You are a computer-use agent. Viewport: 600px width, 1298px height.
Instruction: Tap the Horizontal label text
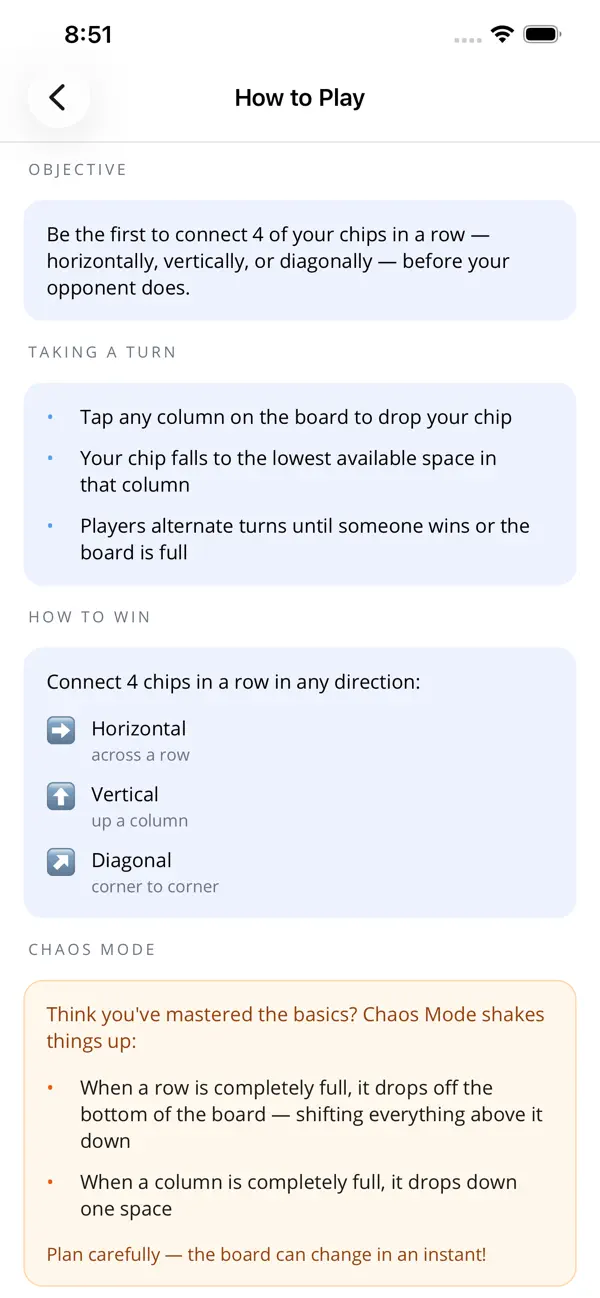click(x=139, y=729)
